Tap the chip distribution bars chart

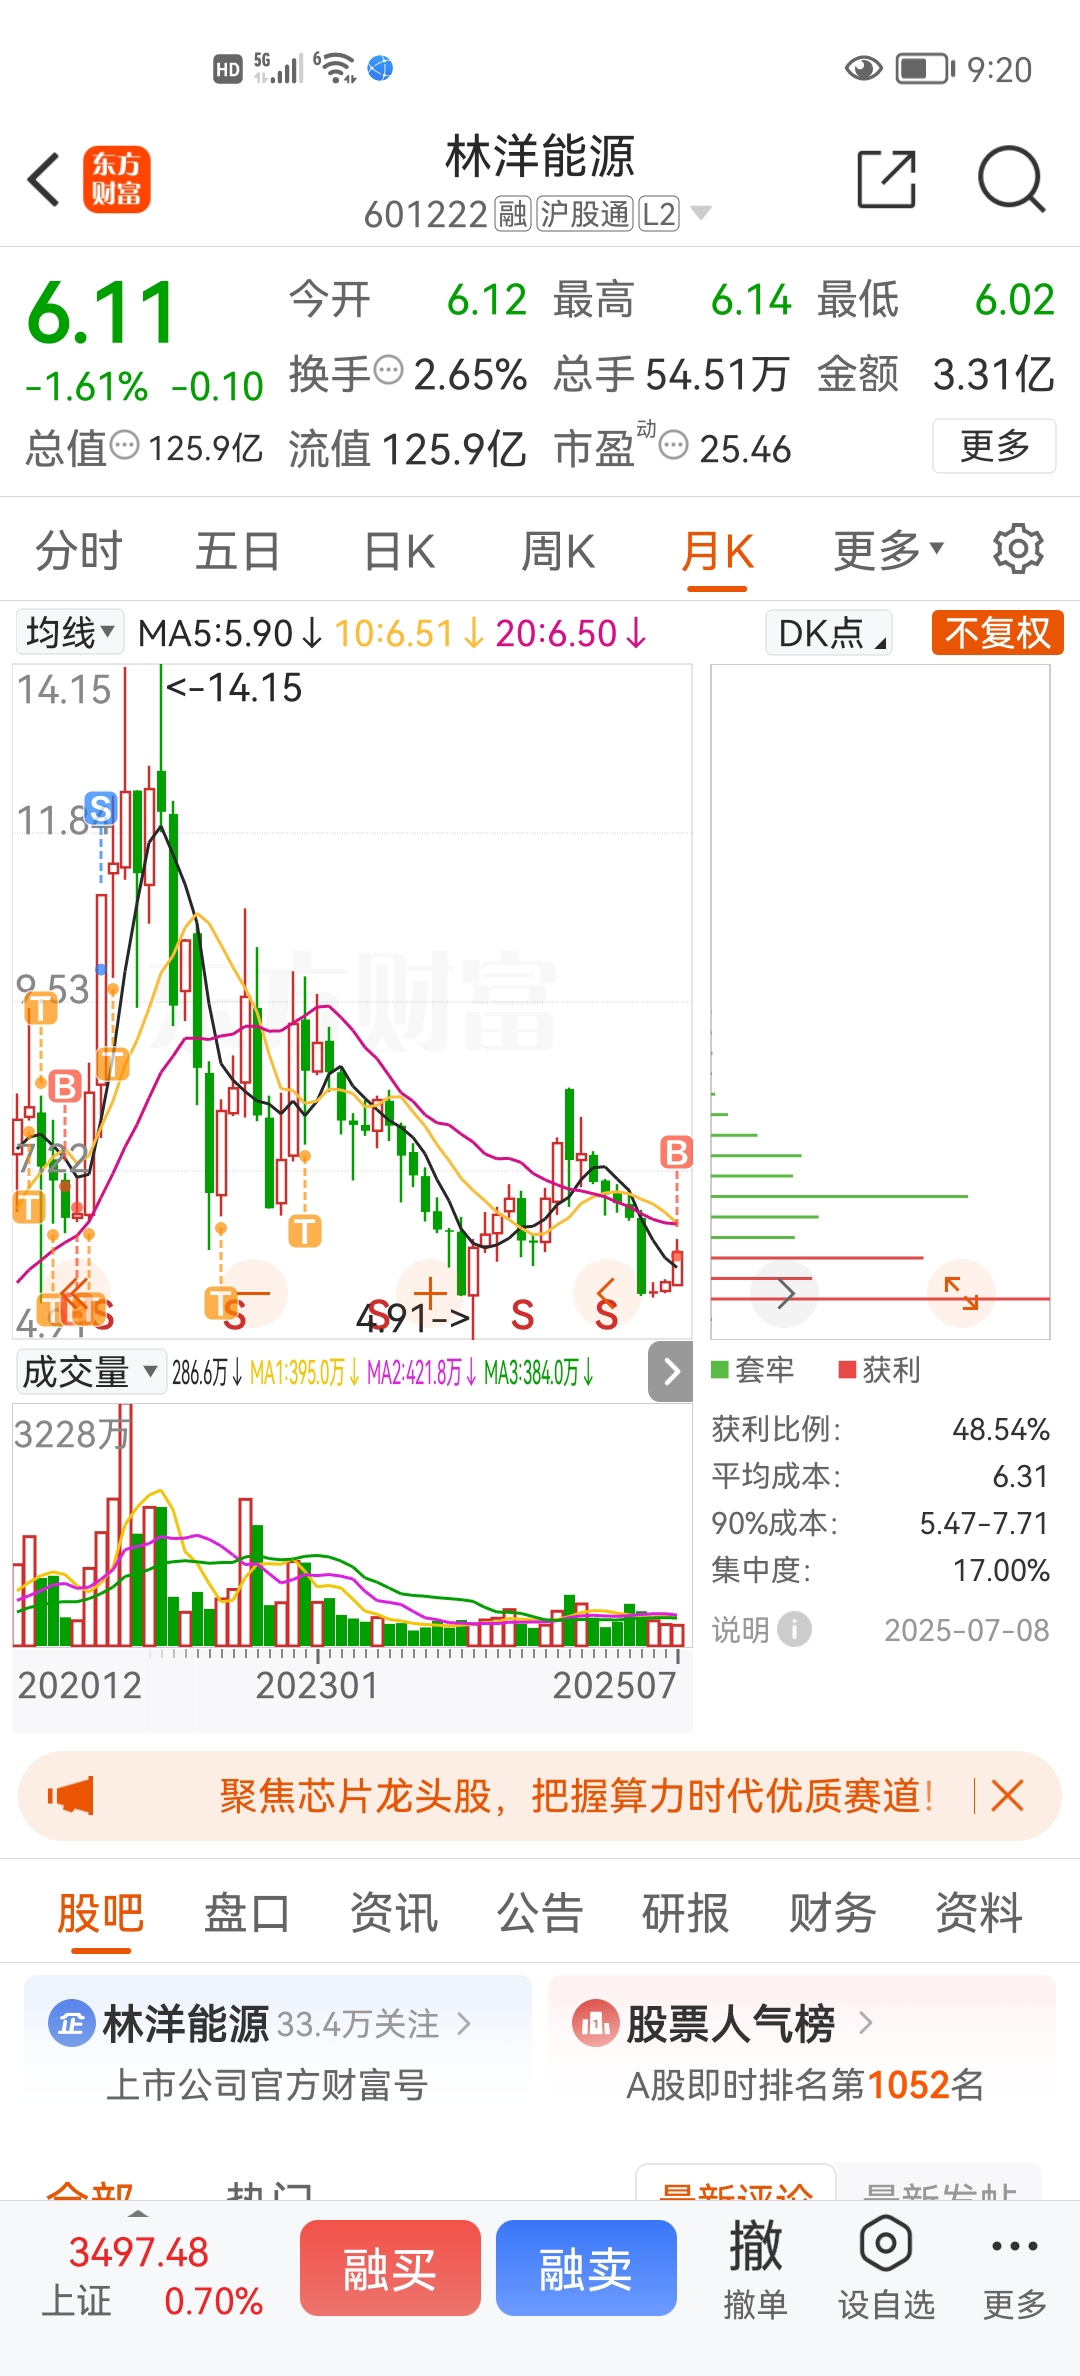(x=880, y=1001)
